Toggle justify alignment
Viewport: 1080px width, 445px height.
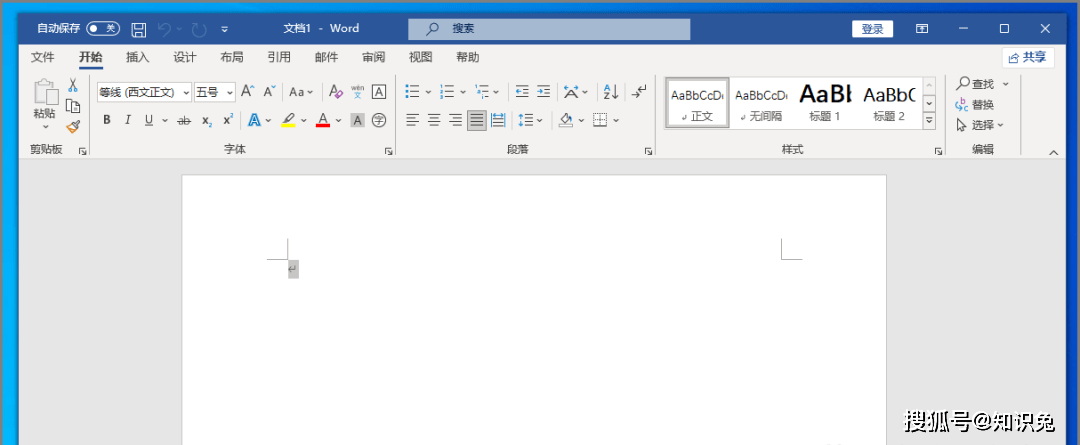[x=477, y=121]
